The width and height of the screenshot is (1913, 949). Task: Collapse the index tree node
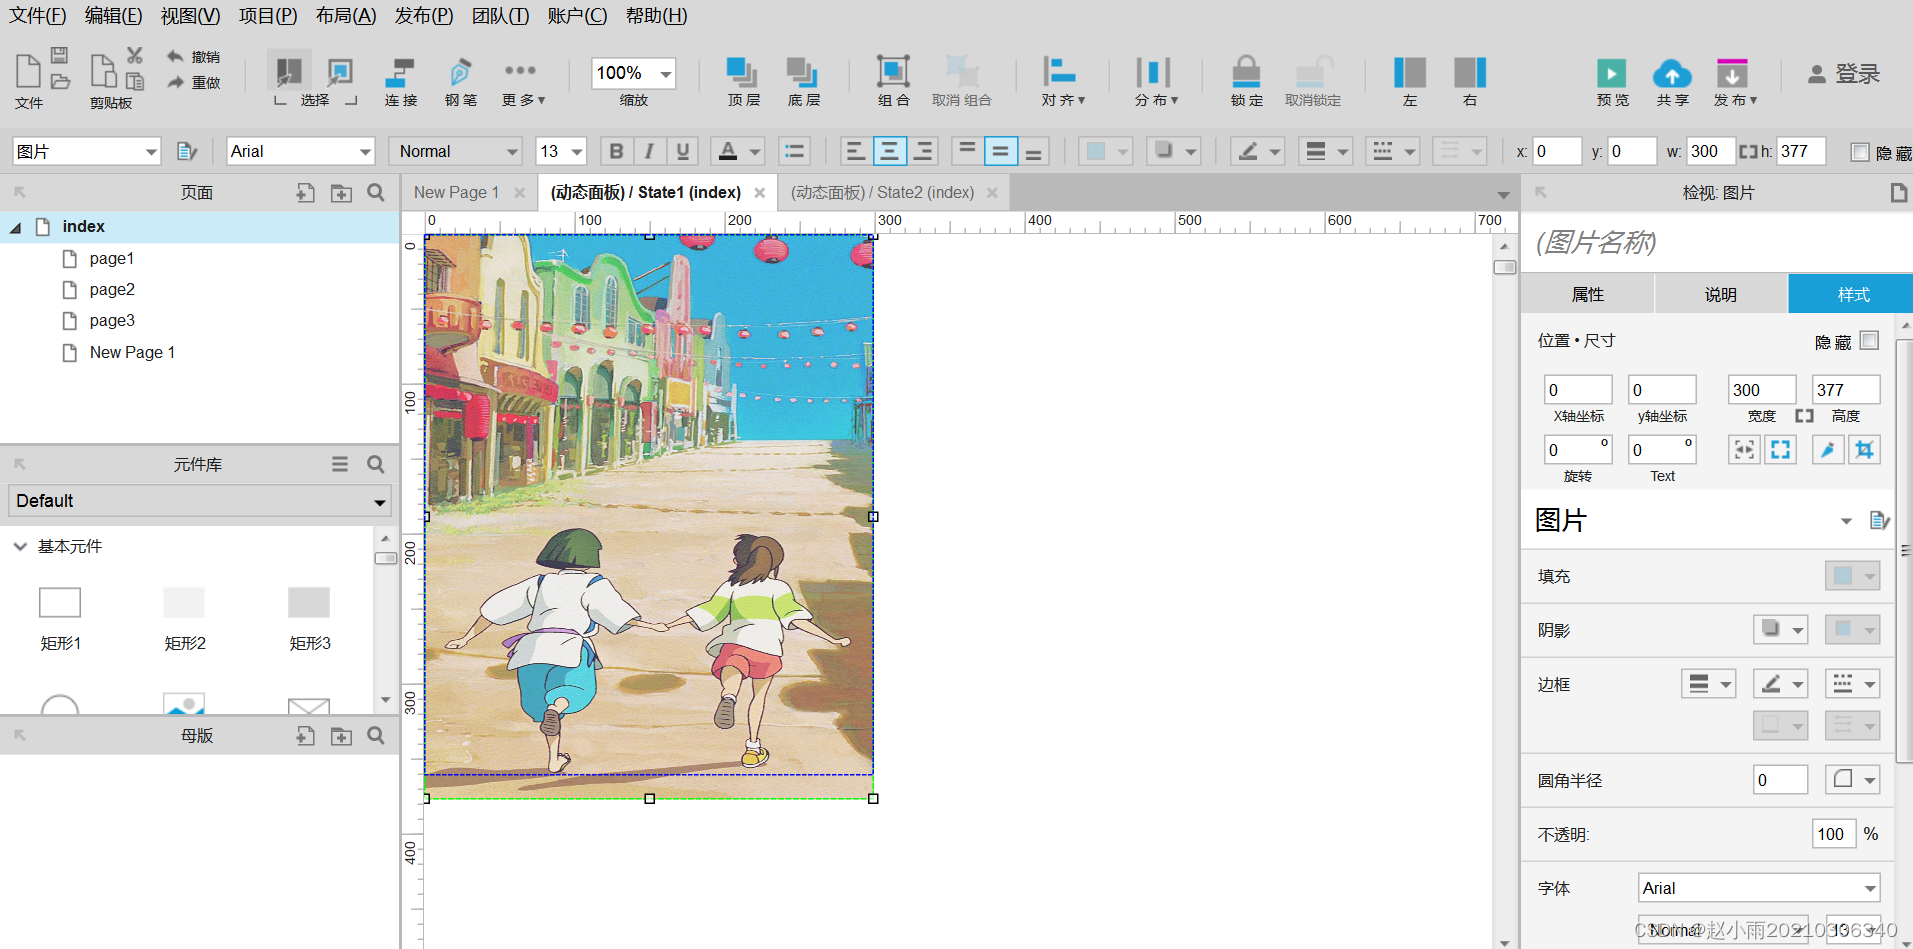click(16, 227)
